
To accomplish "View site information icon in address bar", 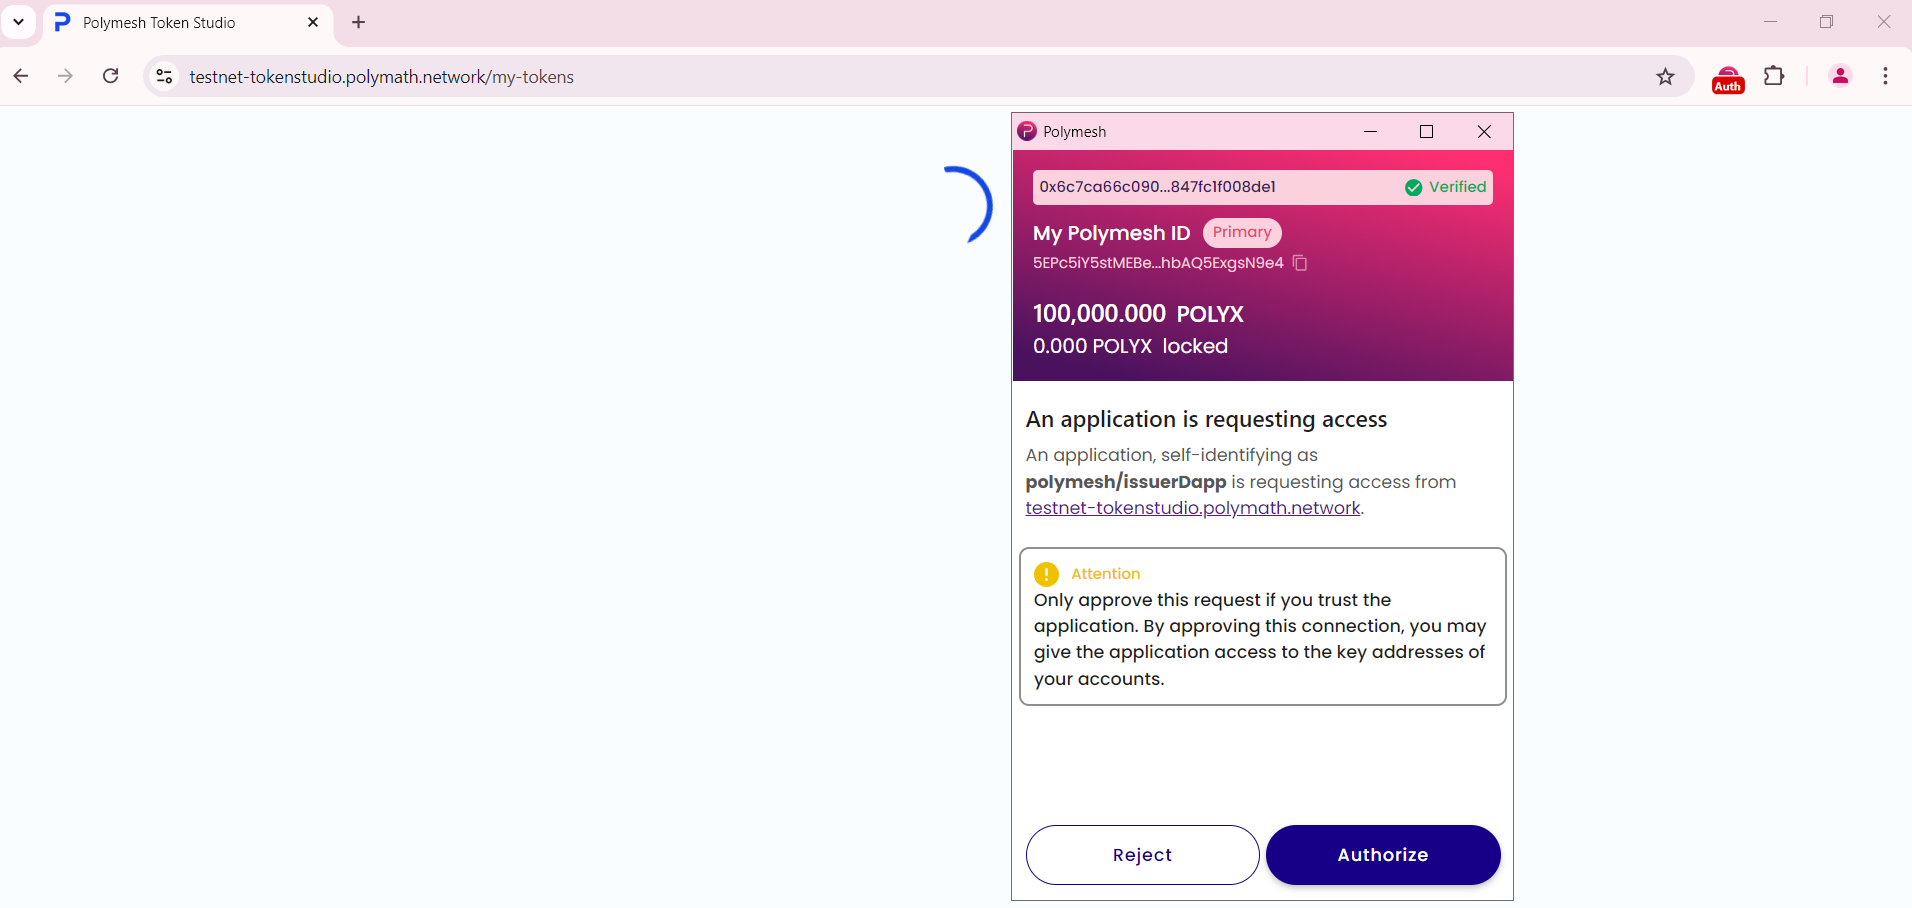I will pyautogui.click(x=165, y=76).
